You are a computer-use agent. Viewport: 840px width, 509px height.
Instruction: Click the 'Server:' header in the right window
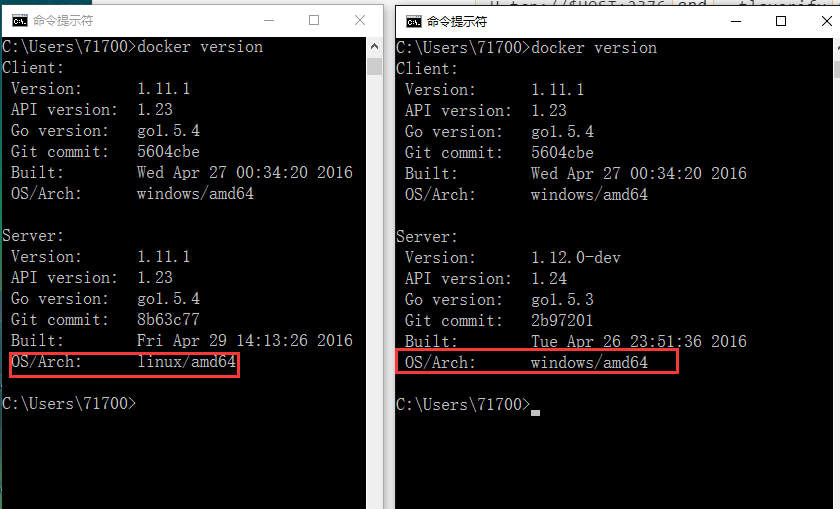pos(427,237)
